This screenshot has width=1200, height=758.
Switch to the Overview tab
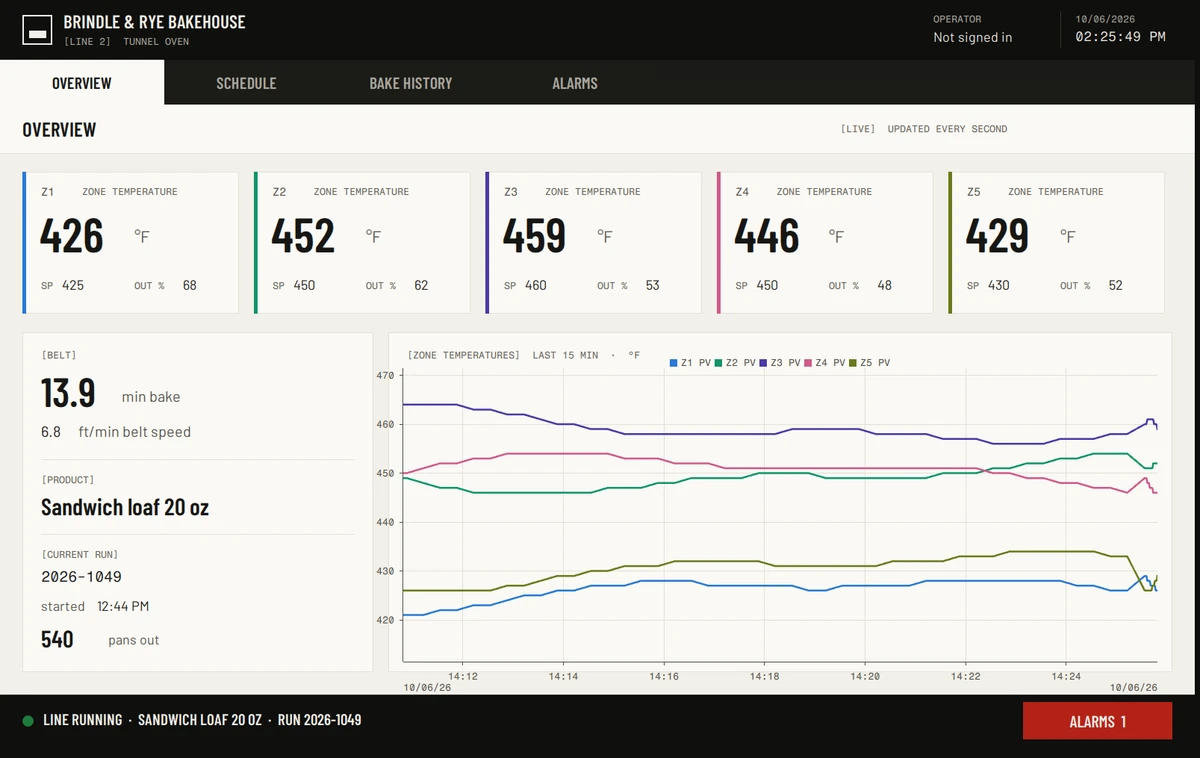pos(82,83)
